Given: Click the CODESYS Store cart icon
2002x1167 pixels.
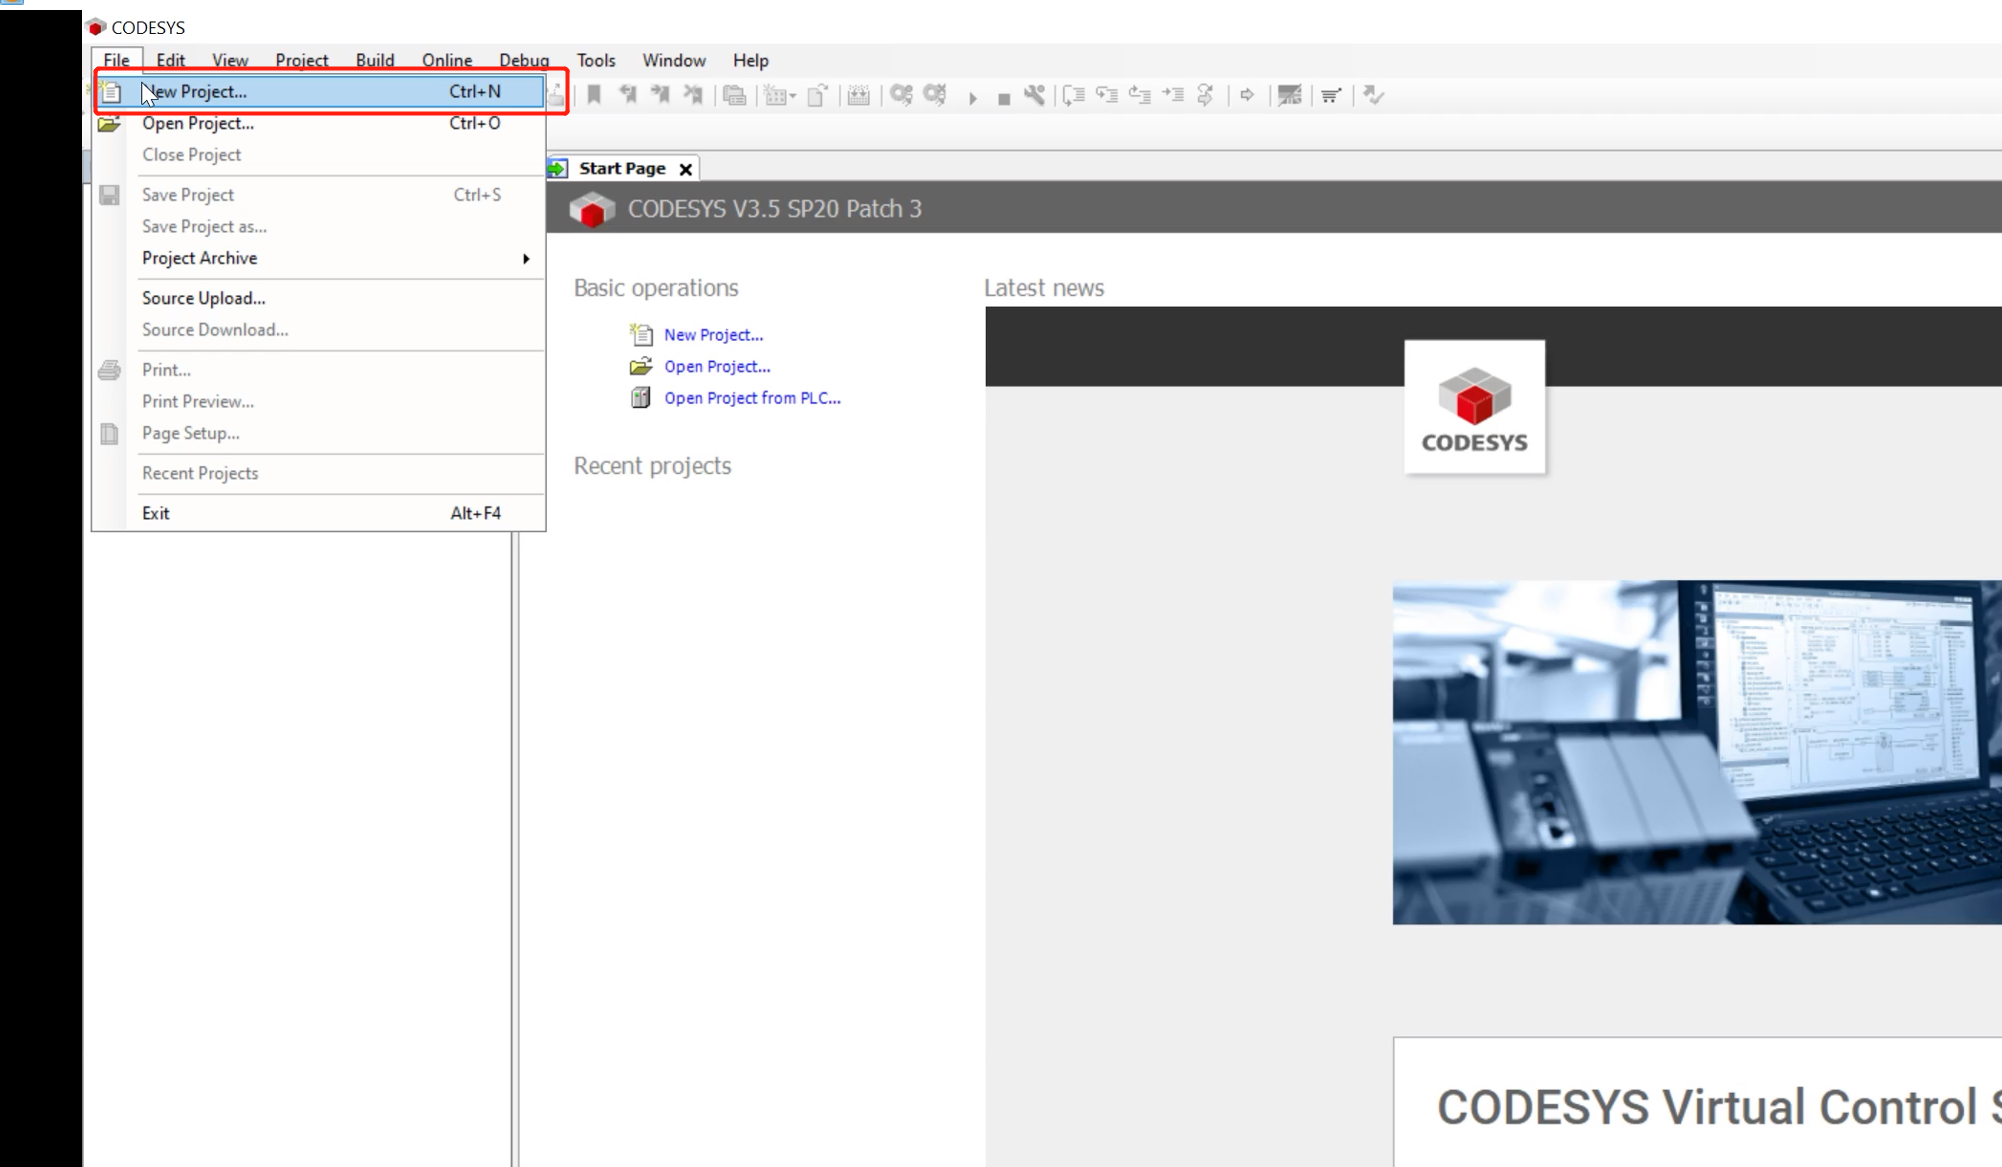Looking at the screenshot, I should (1331, 95).
